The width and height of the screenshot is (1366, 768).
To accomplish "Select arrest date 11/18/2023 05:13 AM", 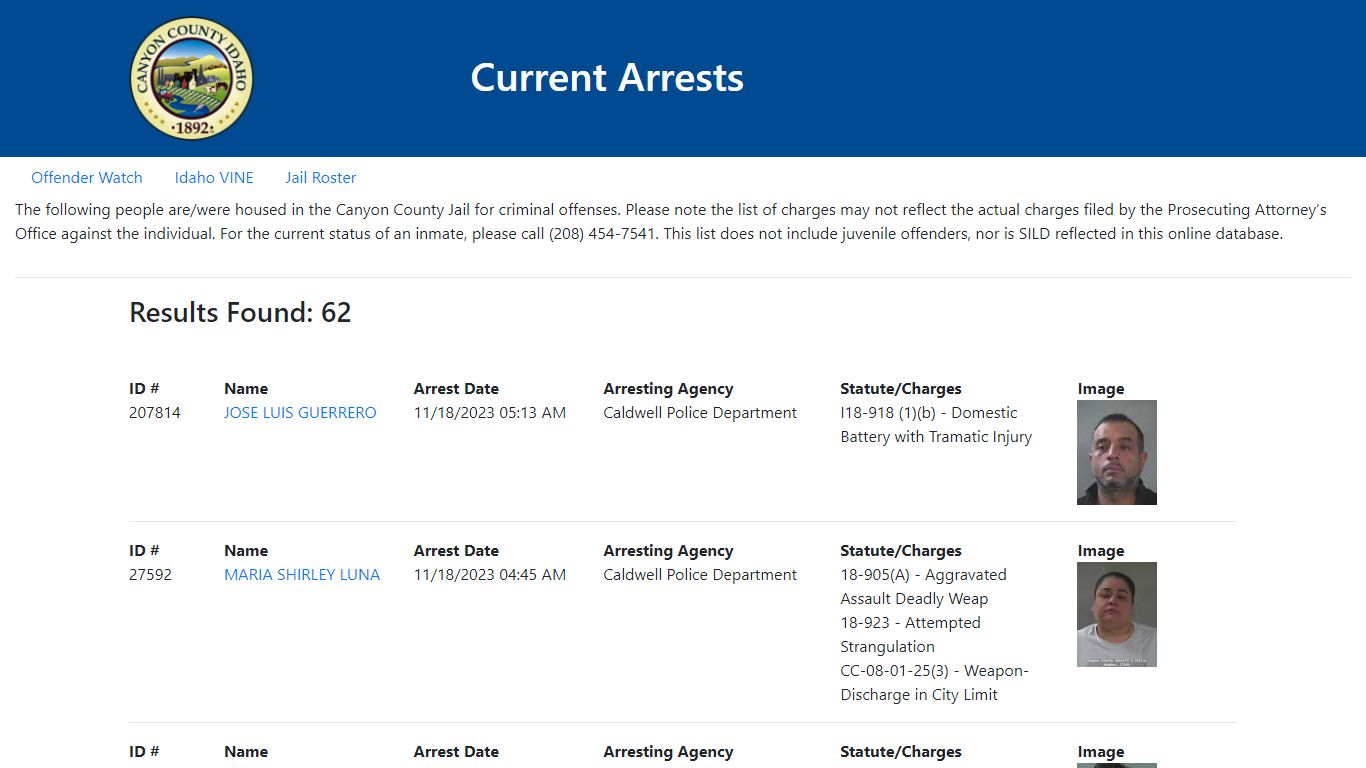I will [490, 413].
